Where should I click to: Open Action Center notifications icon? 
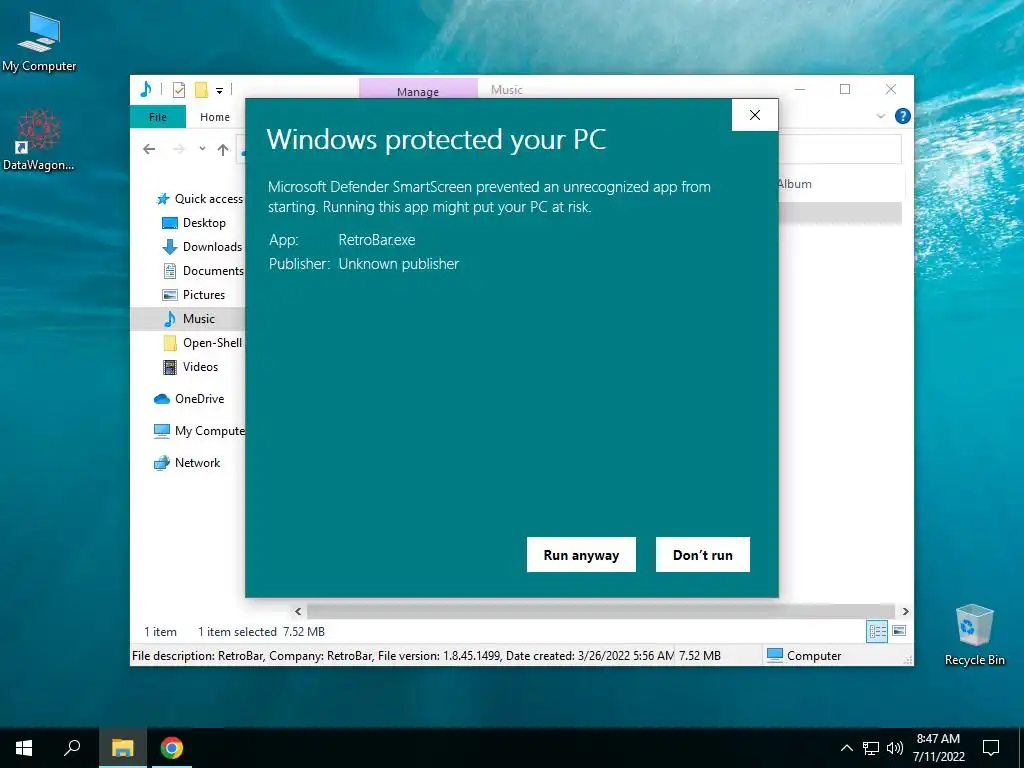click(991, 748)
